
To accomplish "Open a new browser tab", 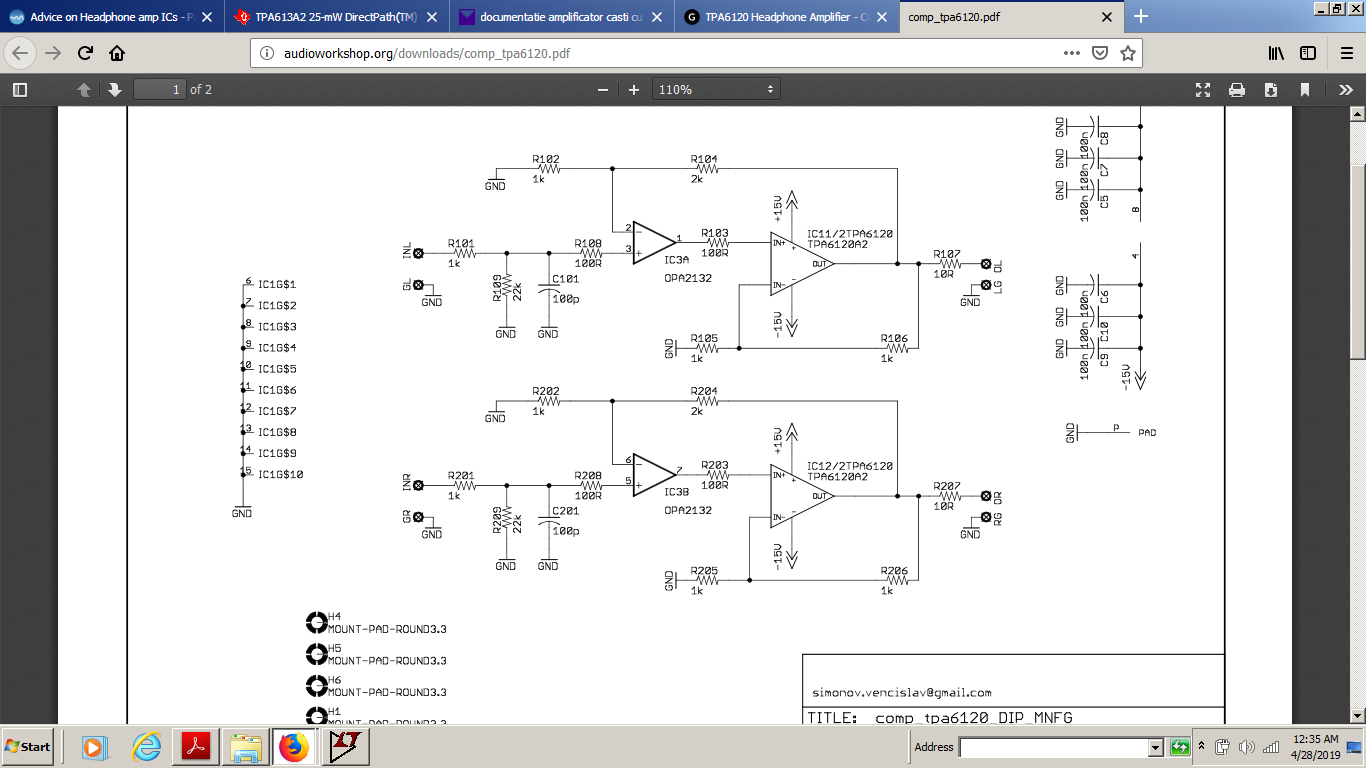I will pyautogui.click(x=1141, y=16).
